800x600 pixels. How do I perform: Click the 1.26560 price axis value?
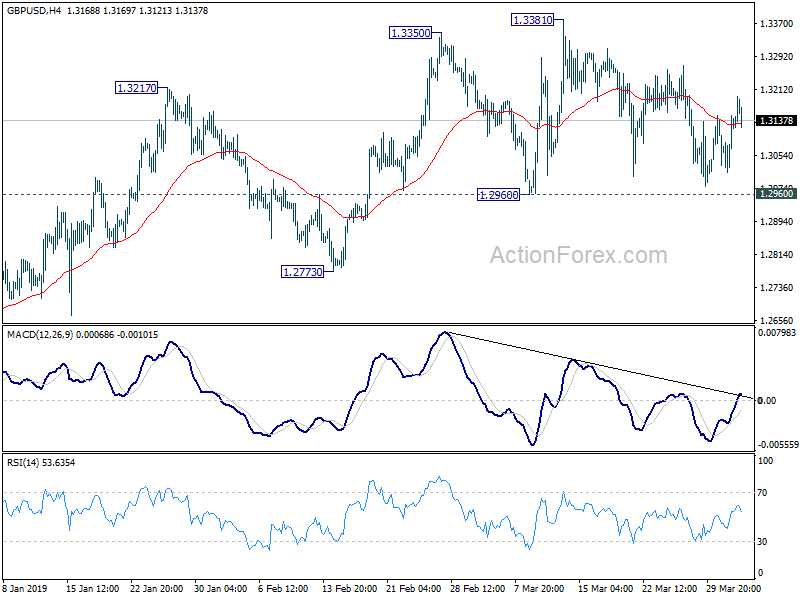click(x=777, y=320)
